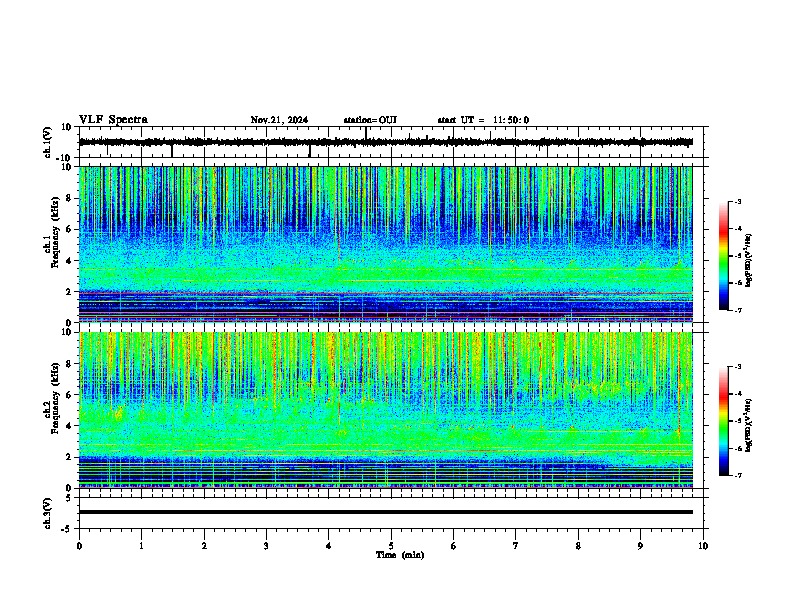The image size is (792, 612).
Task: Click the 'station=OUI' label
Action: 370,120
